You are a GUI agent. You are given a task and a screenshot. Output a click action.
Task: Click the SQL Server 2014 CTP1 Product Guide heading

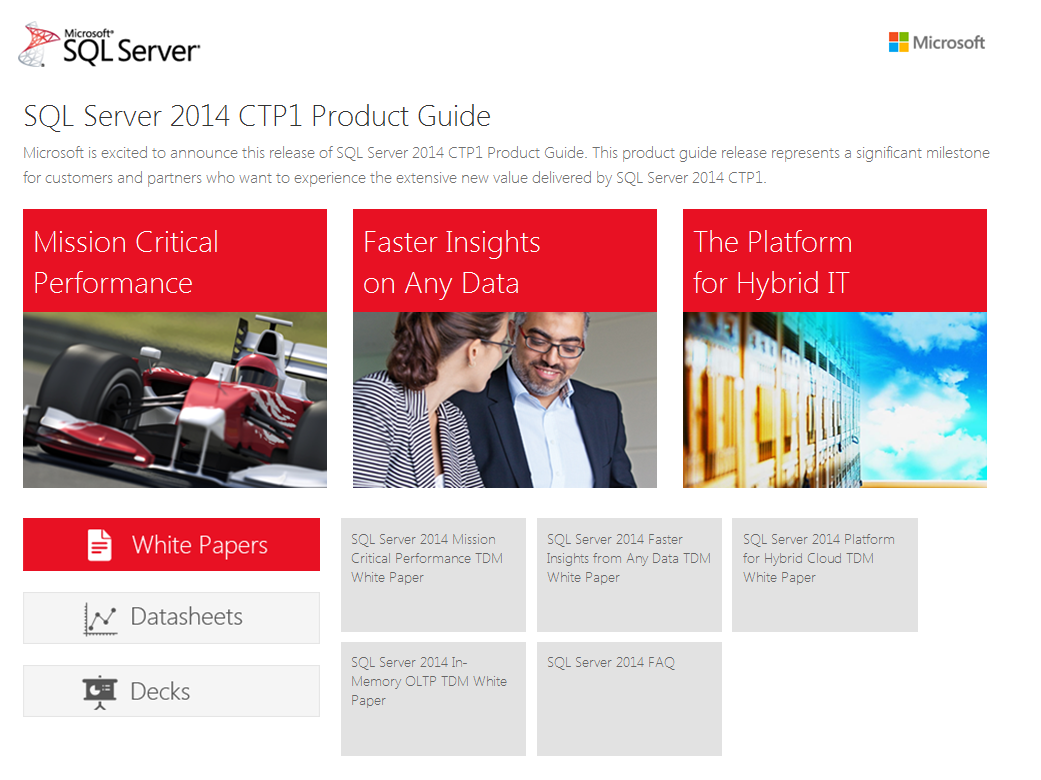257,117
